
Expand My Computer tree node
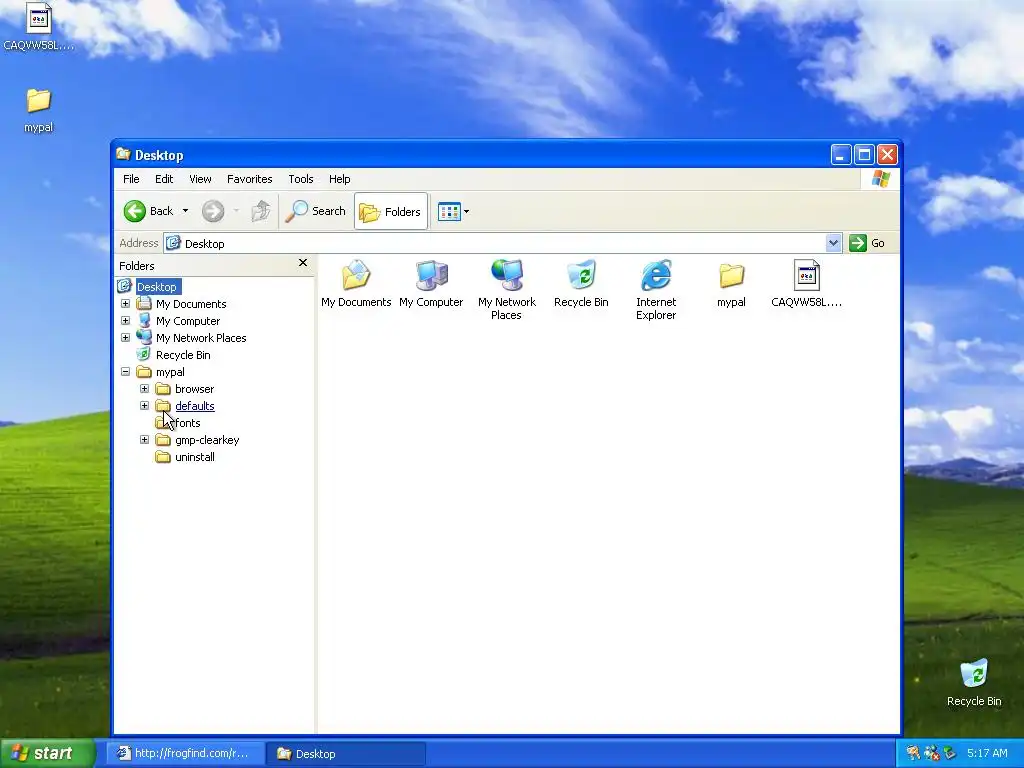point(125,321)
